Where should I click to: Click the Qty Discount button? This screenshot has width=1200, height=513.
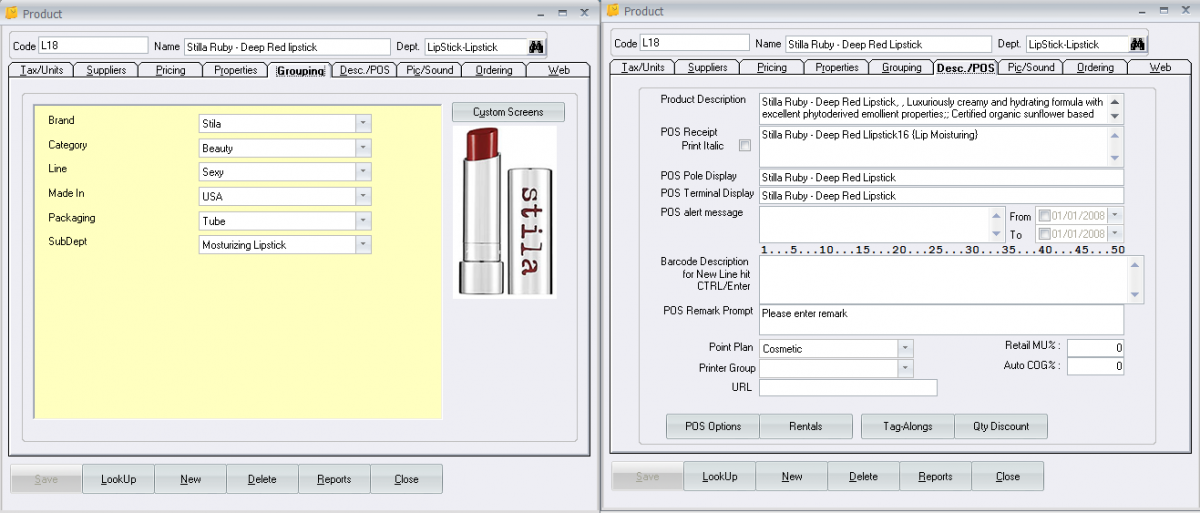pos(1001,426)
